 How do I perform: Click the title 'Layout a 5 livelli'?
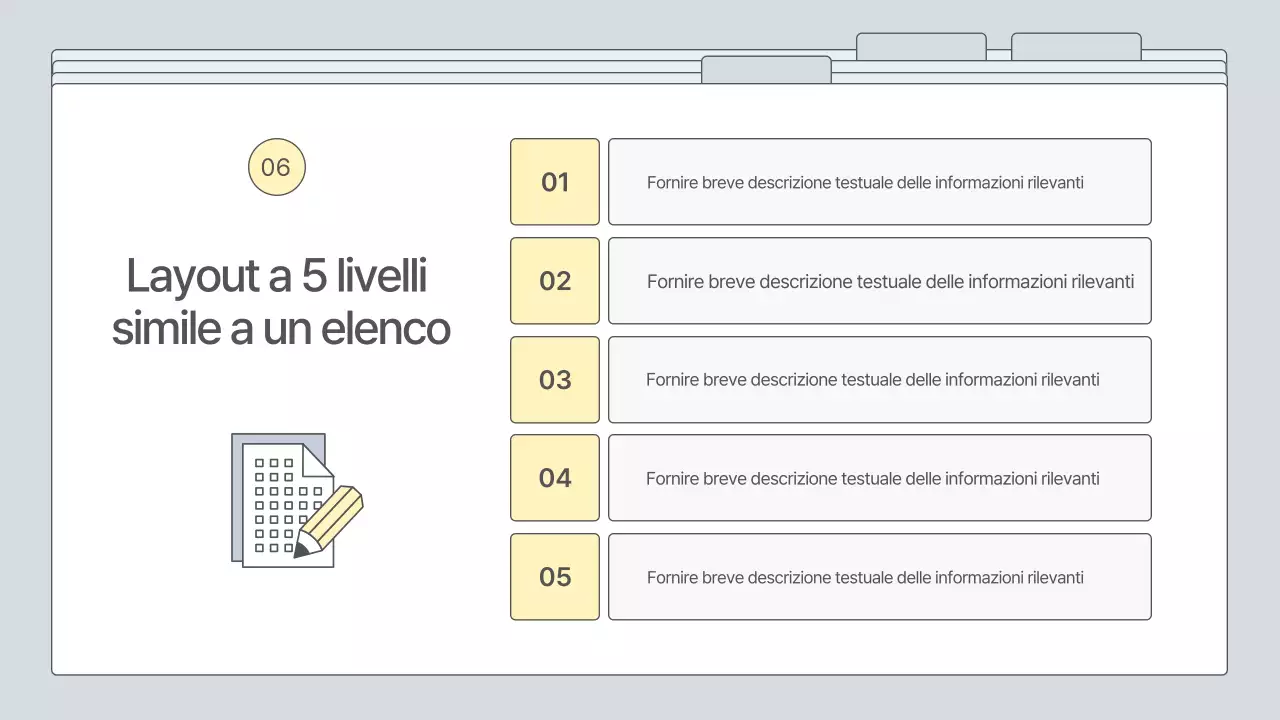(x=277, y=276)
